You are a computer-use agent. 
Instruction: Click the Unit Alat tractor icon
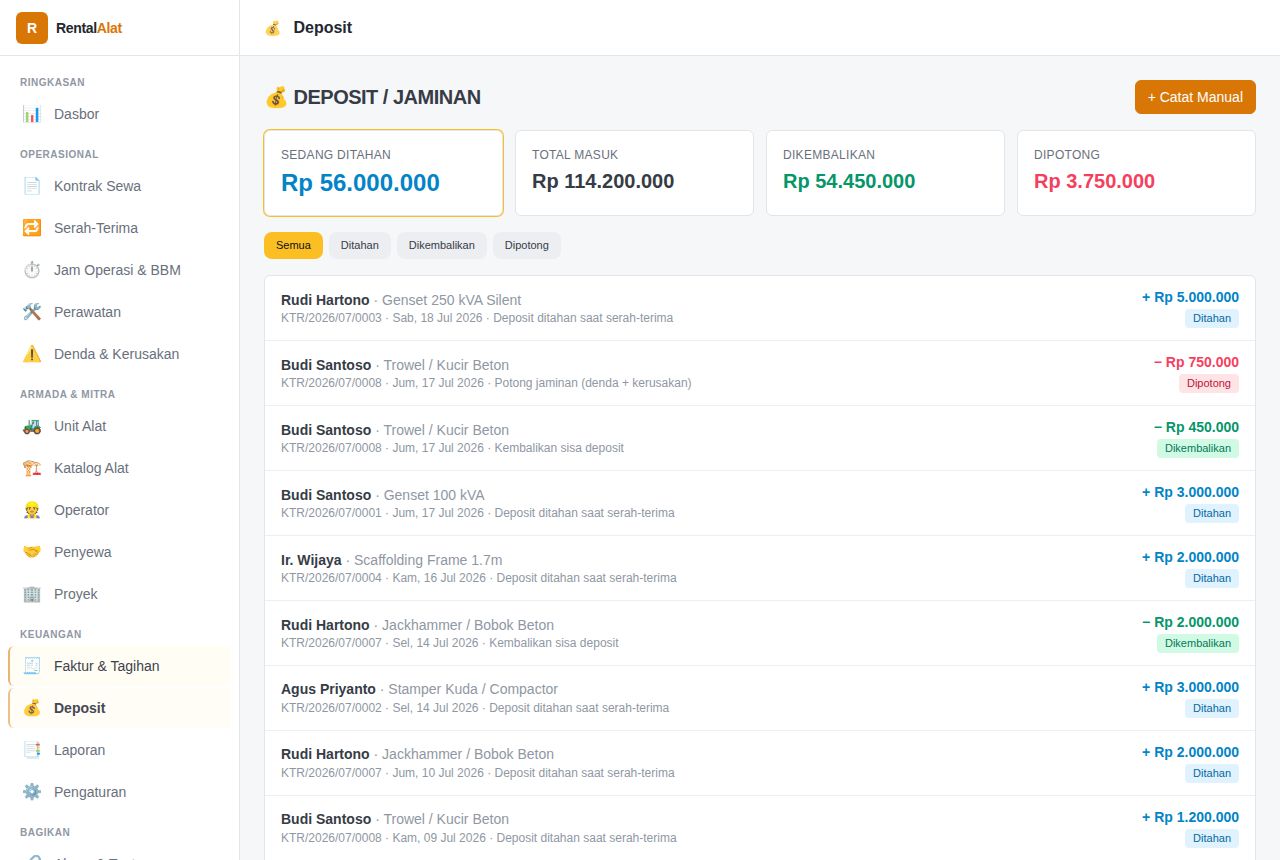[x=32, y=426]
